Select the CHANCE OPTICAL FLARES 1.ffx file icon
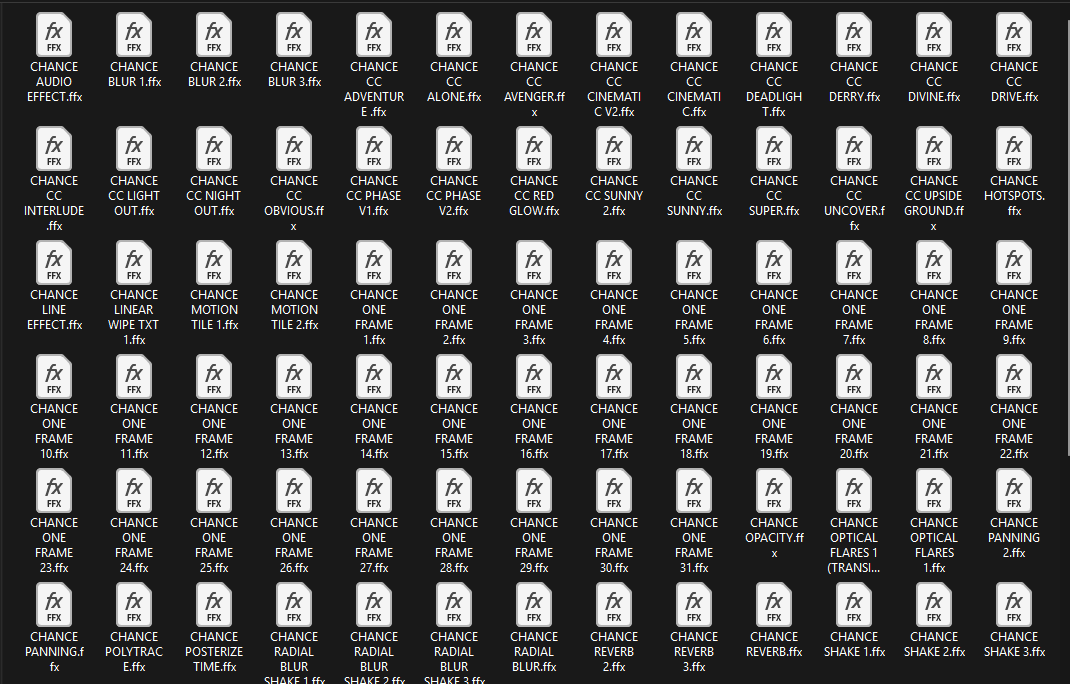 click(x=934, y=490)
